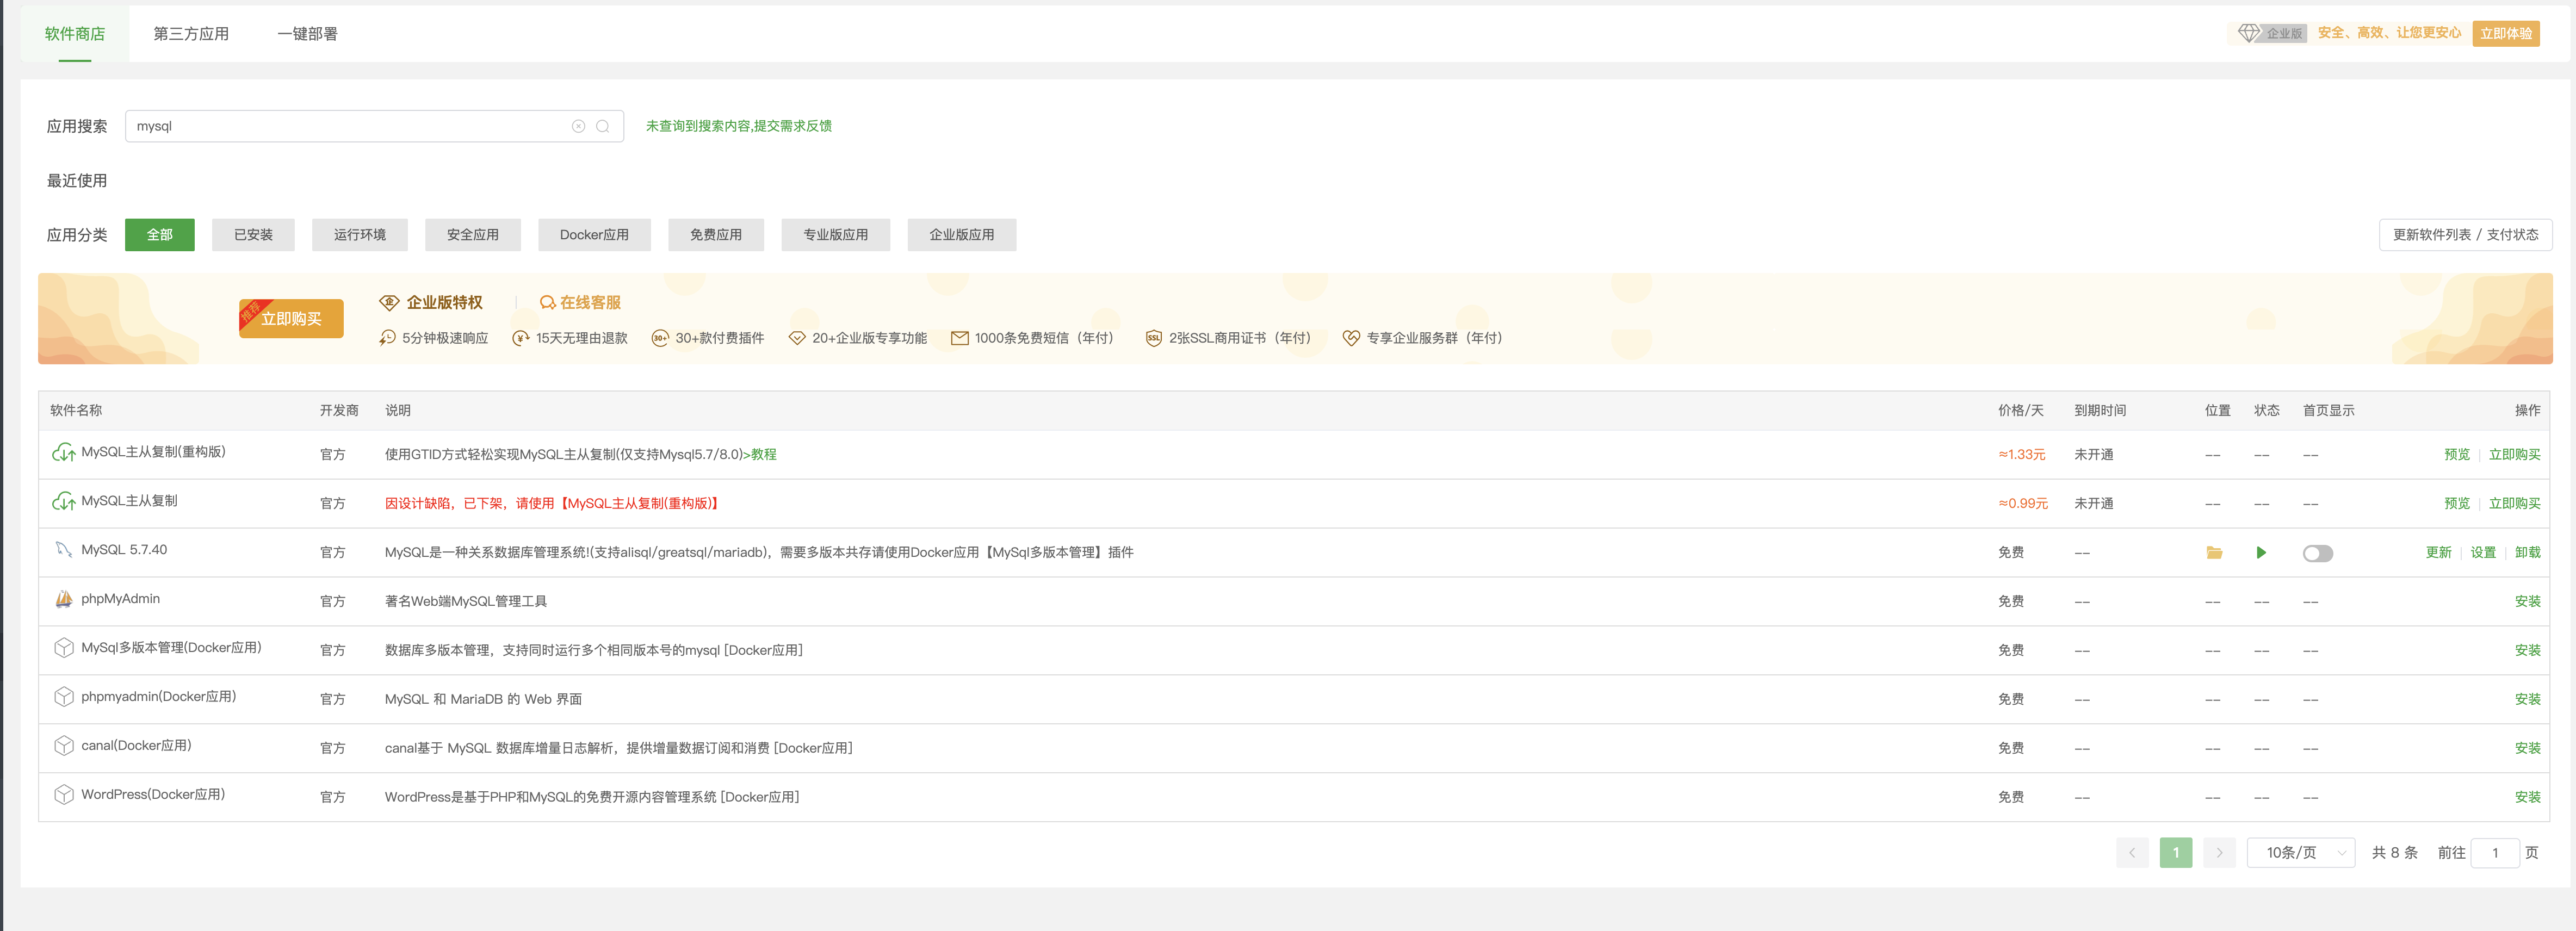Preview MySQL主从复制(重构版)
The width and height of the screenshot is (2576, 931).
click(x=2457, y=454)
